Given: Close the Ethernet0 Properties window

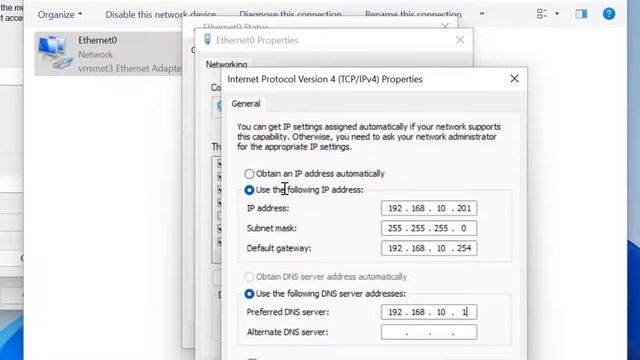Looking at the screenshot, I should point(460,40).
